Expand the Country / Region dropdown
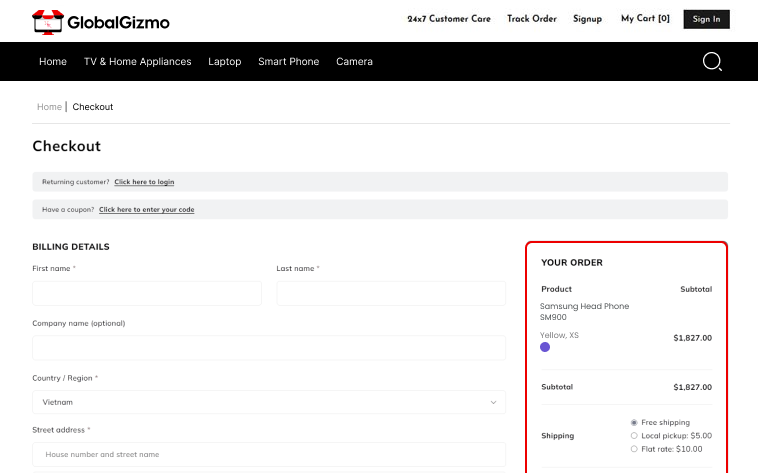This screenshot has width=758, height=473. coord(269,402)
